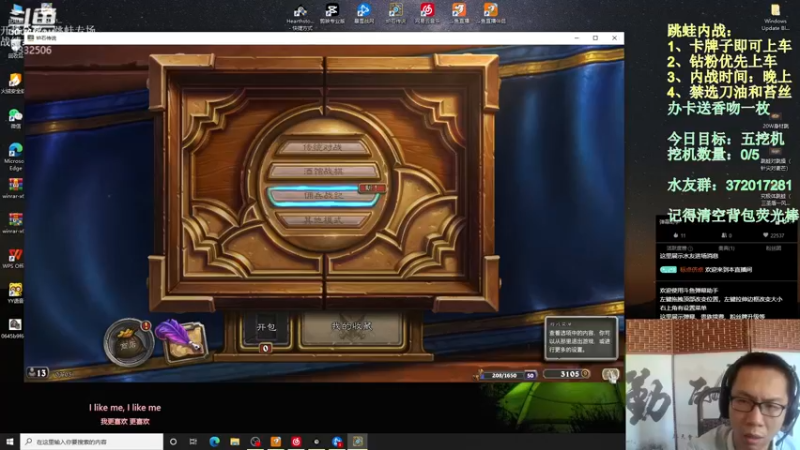Open the orange Douyu taskbar icon
This screenshot has width=800, height=450.
[x=276, y=441]
